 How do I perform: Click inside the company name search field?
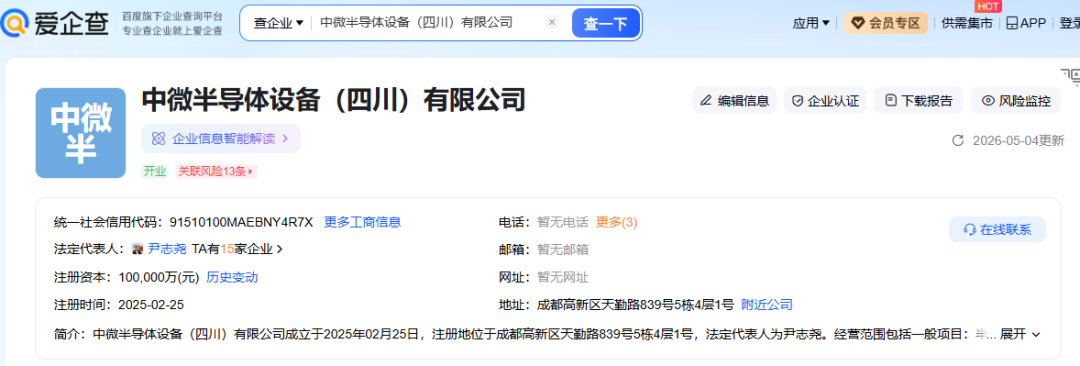click(x=427, y=23)
